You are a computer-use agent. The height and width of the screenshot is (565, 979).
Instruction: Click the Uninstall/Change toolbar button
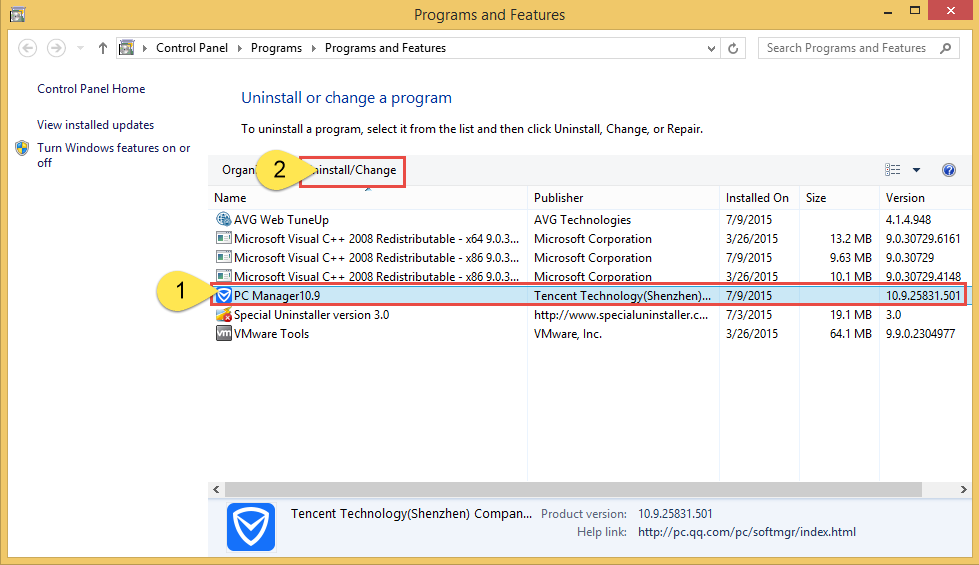352,170
